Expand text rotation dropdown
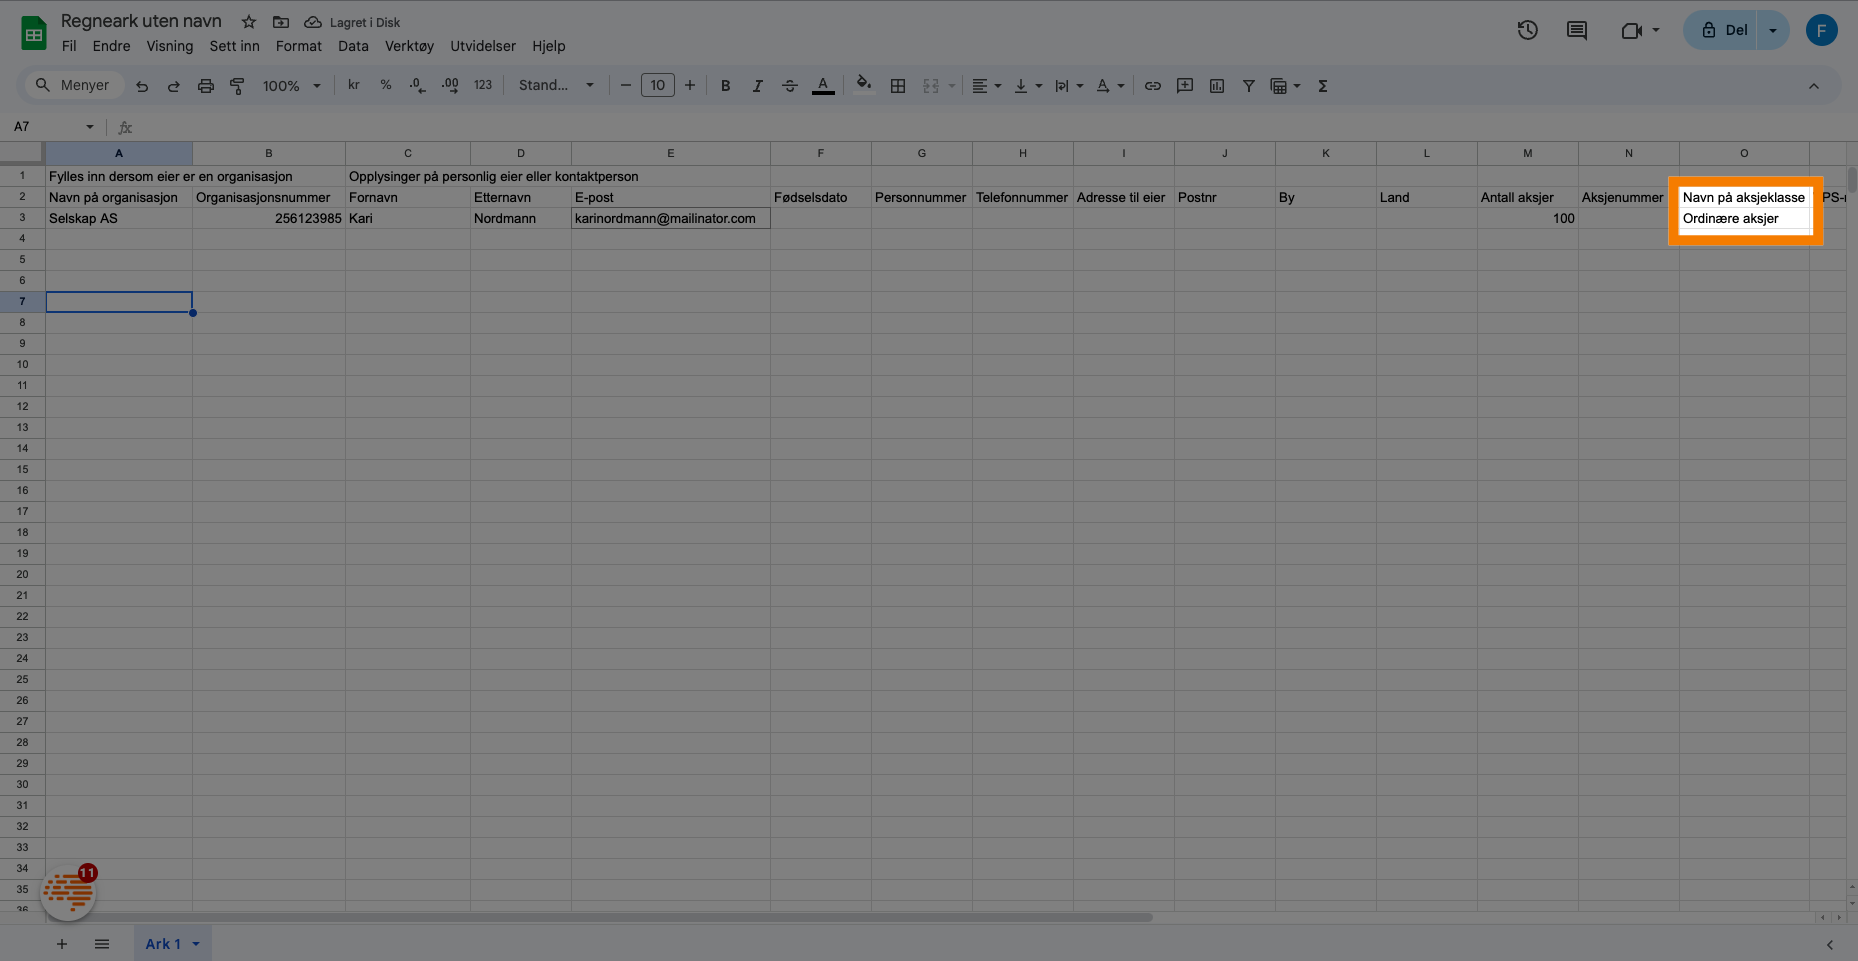1858x961 pixels. (x=1120, y=86)
